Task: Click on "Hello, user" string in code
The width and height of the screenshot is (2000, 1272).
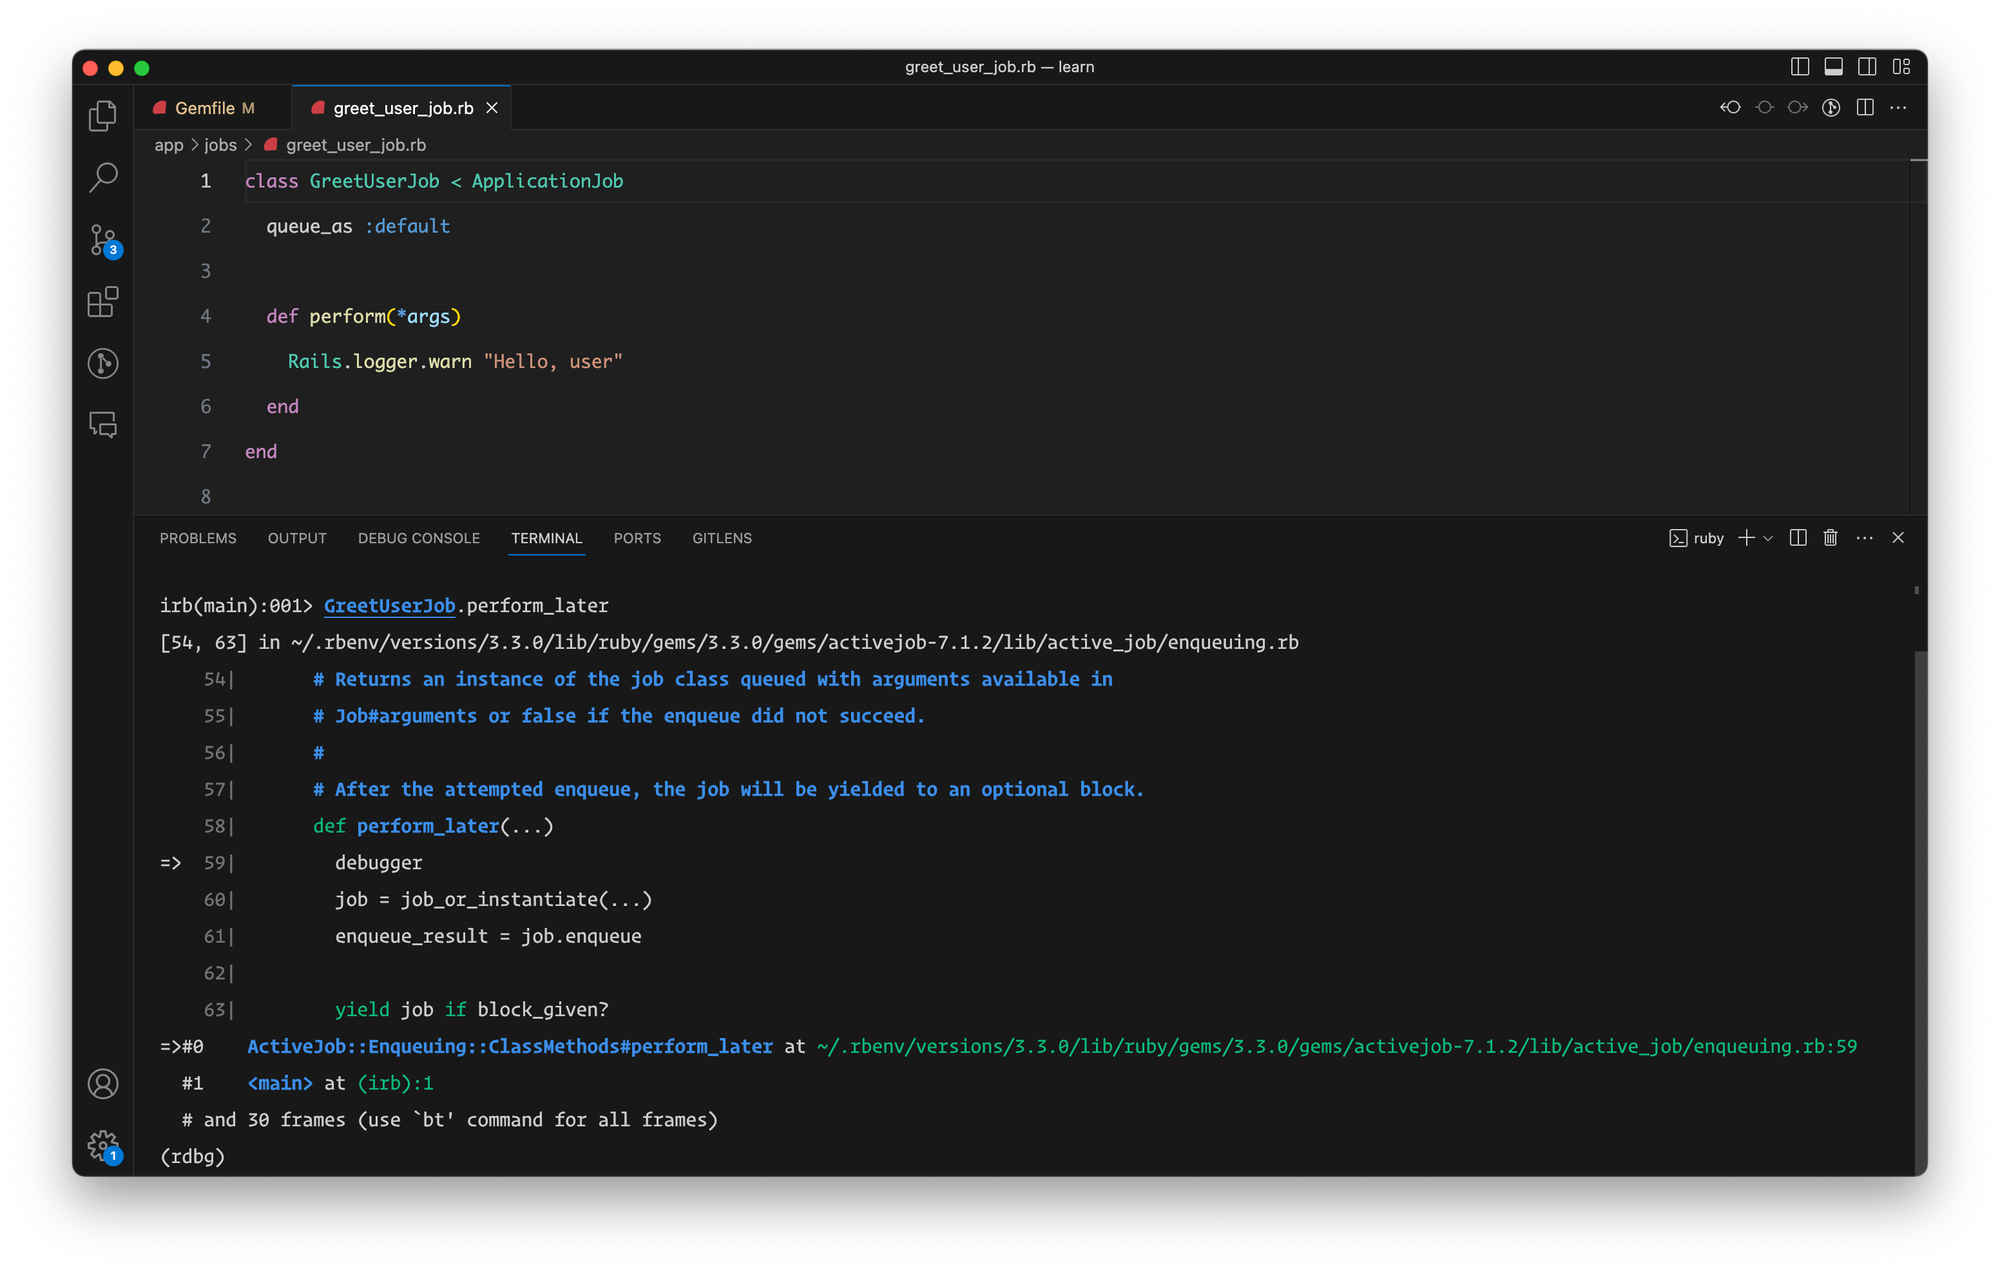Action: pos(553,362)
